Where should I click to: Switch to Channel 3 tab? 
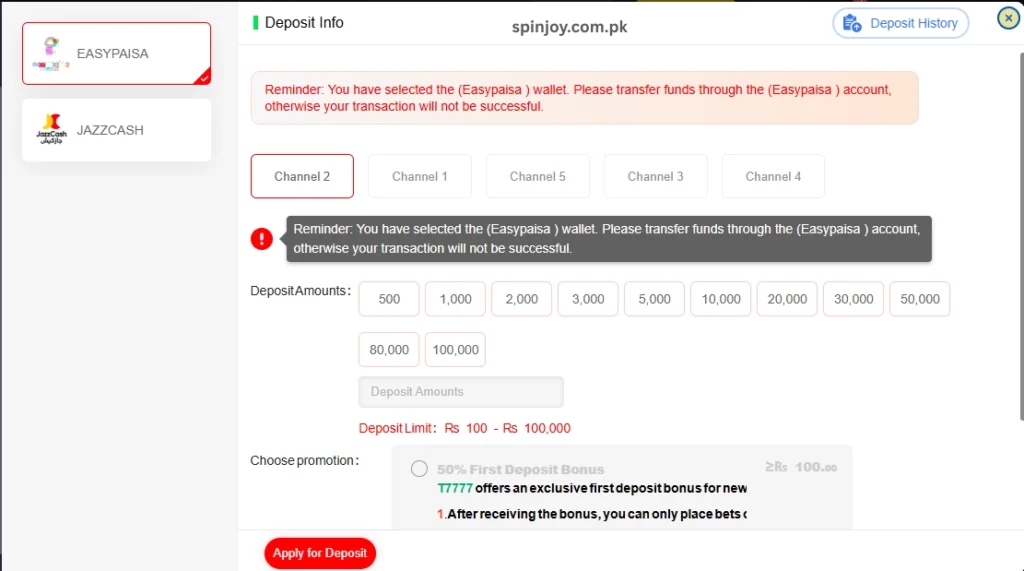tap(655, 176)
